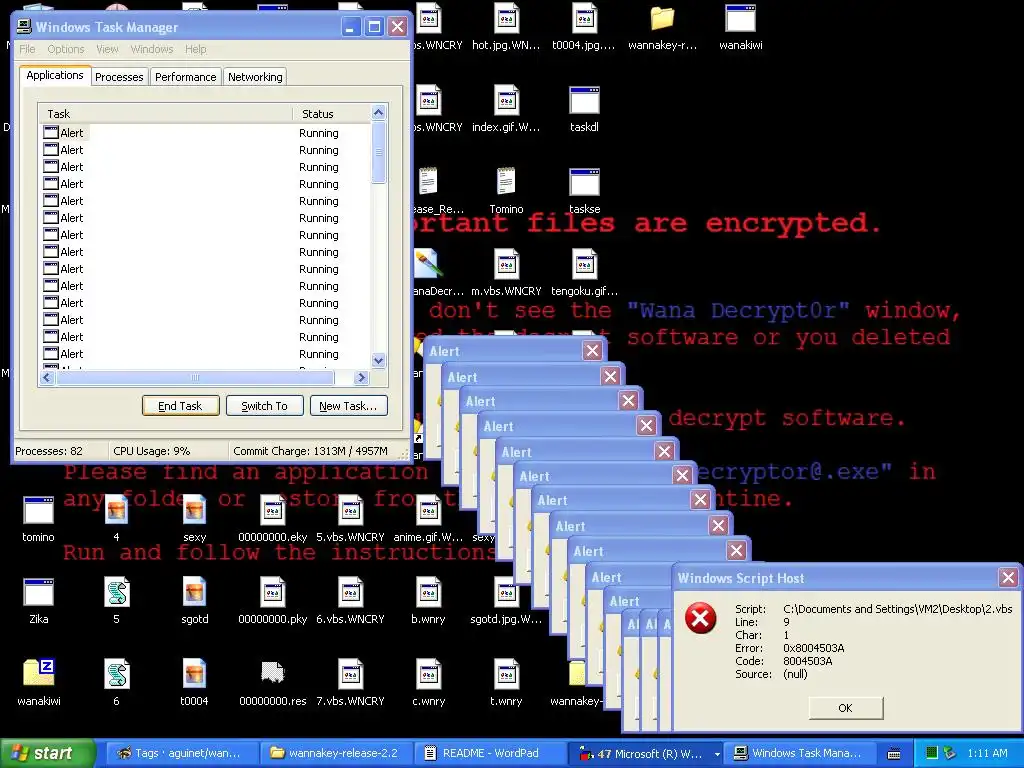Select the t0004 image file icon
Viewport: 1024px width, 768px height.
pyautogui.click(x=194, y=674)
